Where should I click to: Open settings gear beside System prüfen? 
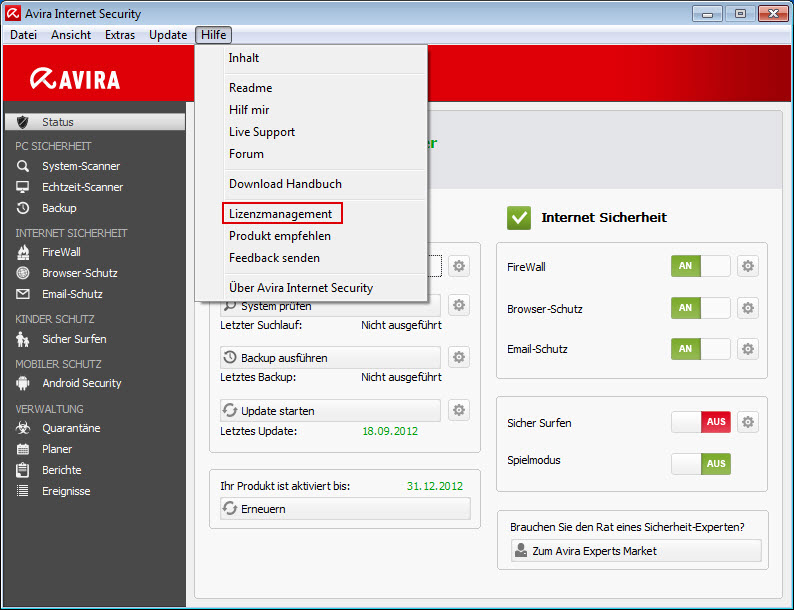(x=459, y=305)
